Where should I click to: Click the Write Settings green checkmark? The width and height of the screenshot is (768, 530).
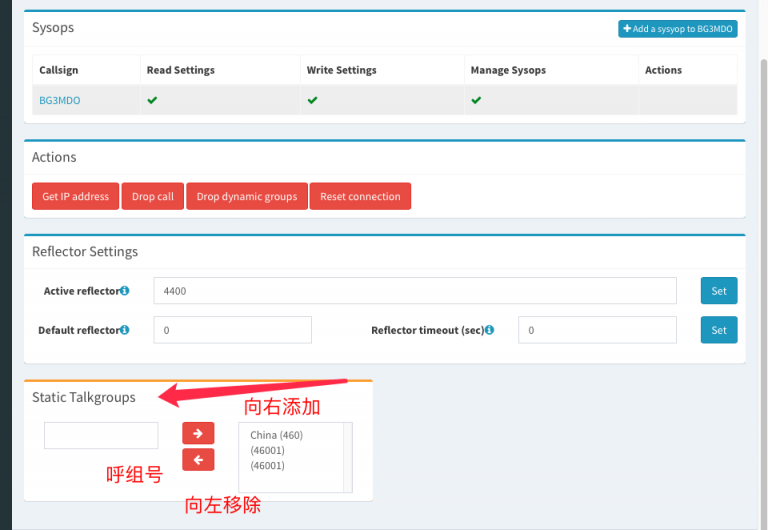pyautogui.click(x=312, y=100)
